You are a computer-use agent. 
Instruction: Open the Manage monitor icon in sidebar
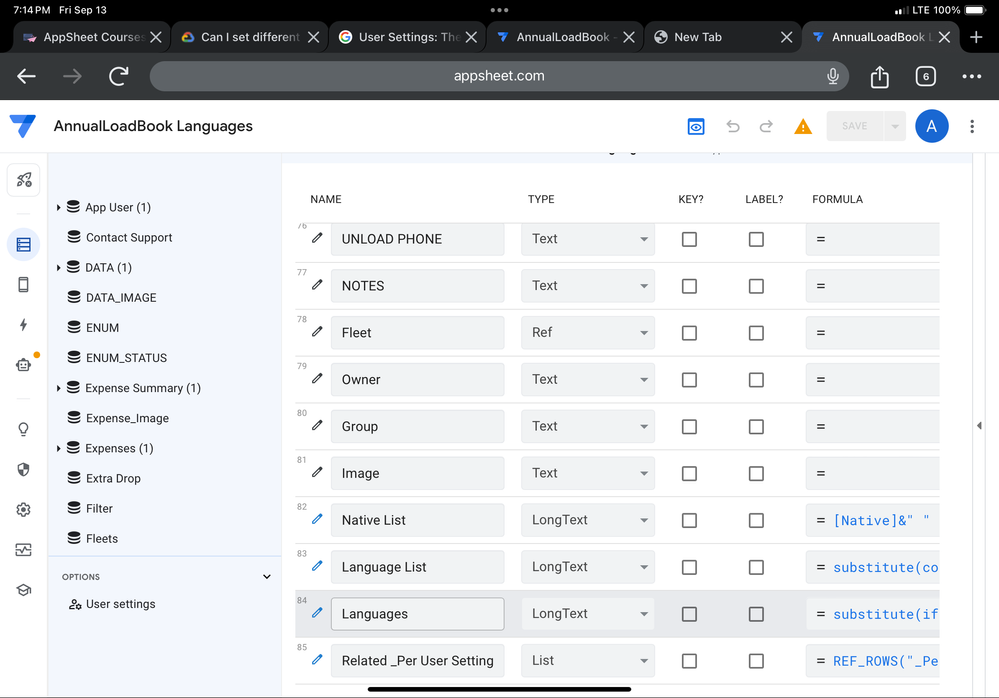click(x=24, y=550)
